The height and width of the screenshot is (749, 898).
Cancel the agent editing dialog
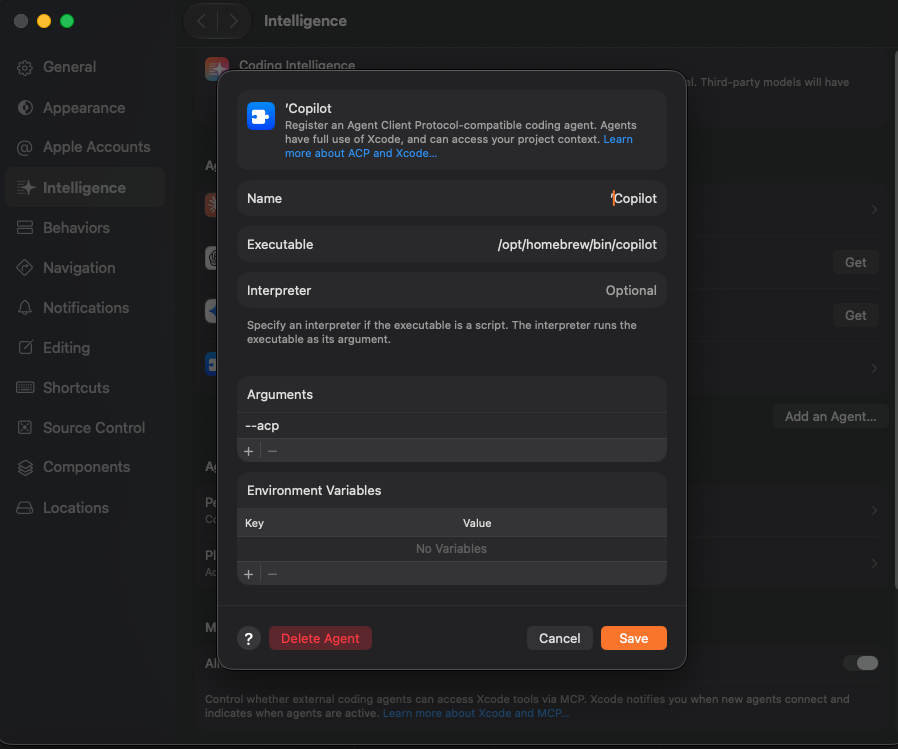[x=560, y=638]
